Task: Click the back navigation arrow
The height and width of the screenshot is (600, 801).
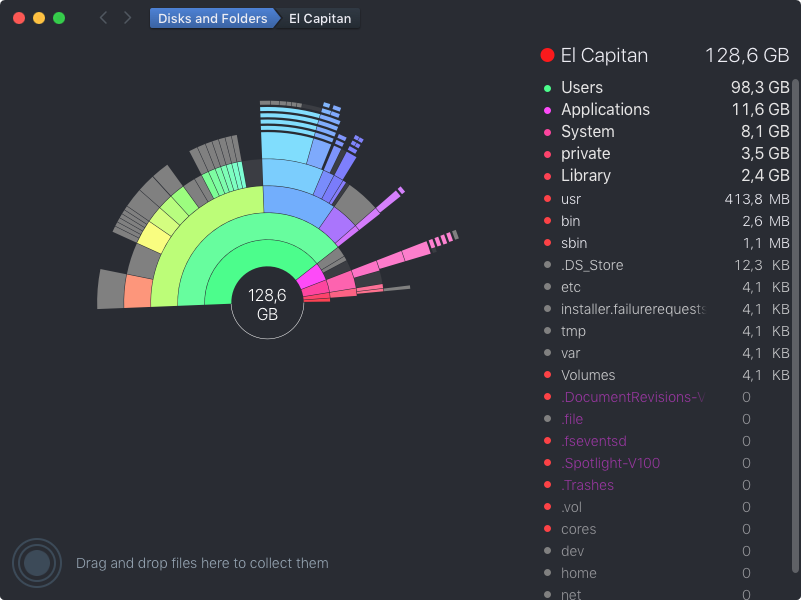Action: pos(103,18)
